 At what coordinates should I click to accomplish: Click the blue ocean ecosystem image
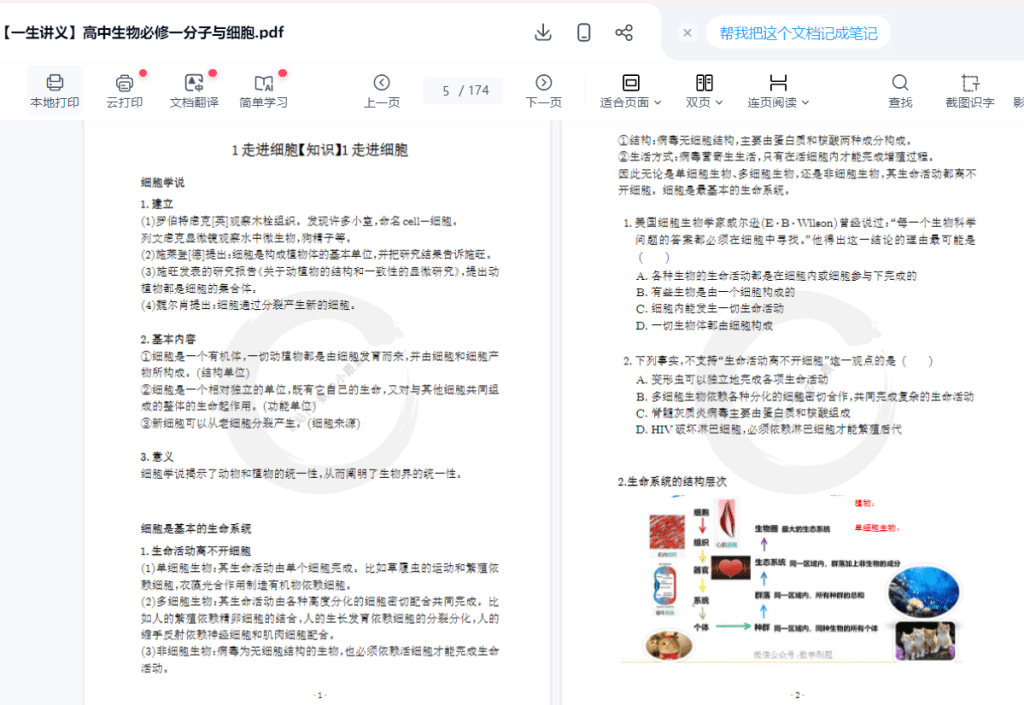pyautogui.click(x=924, y=592)
